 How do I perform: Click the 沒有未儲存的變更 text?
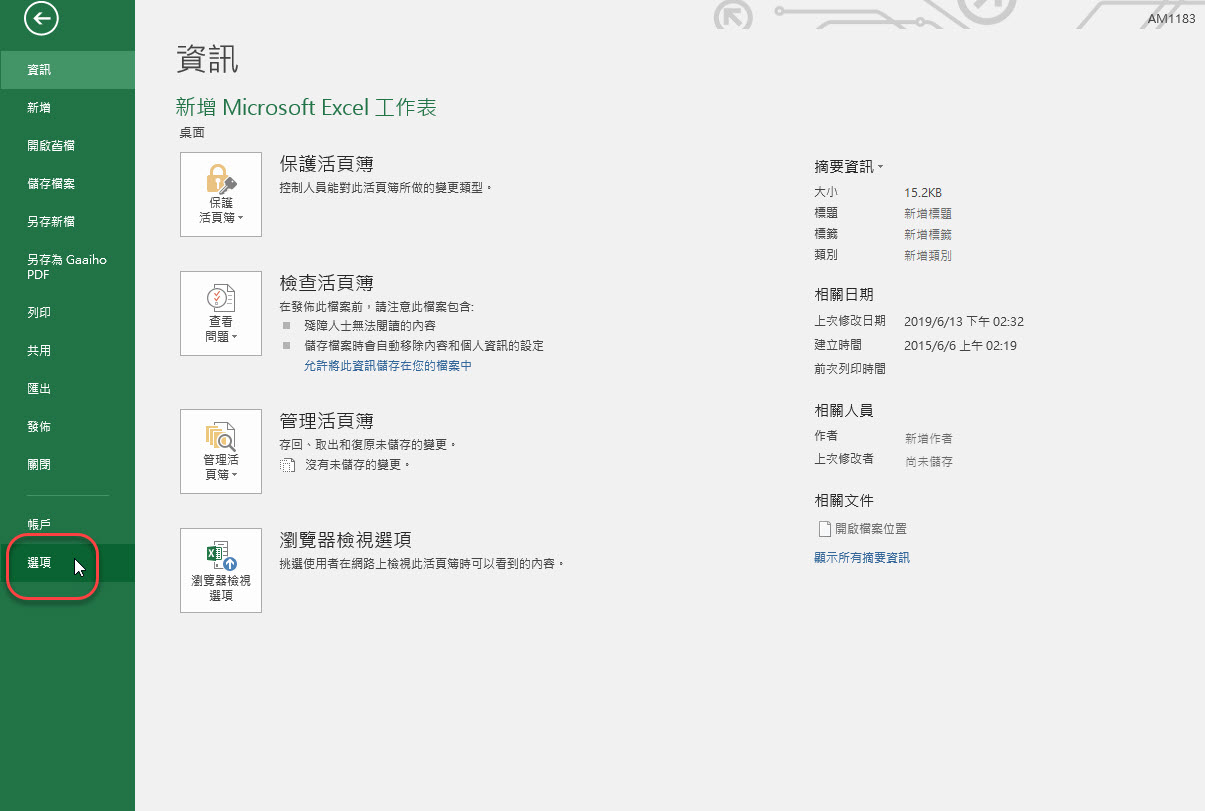tap(357, 465)
